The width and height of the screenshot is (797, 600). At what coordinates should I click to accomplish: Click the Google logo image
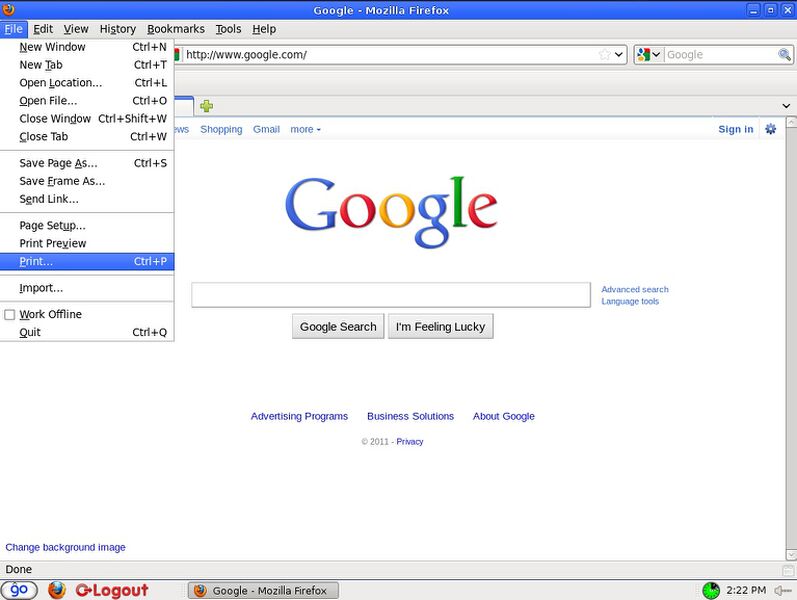tap(391, 212)
